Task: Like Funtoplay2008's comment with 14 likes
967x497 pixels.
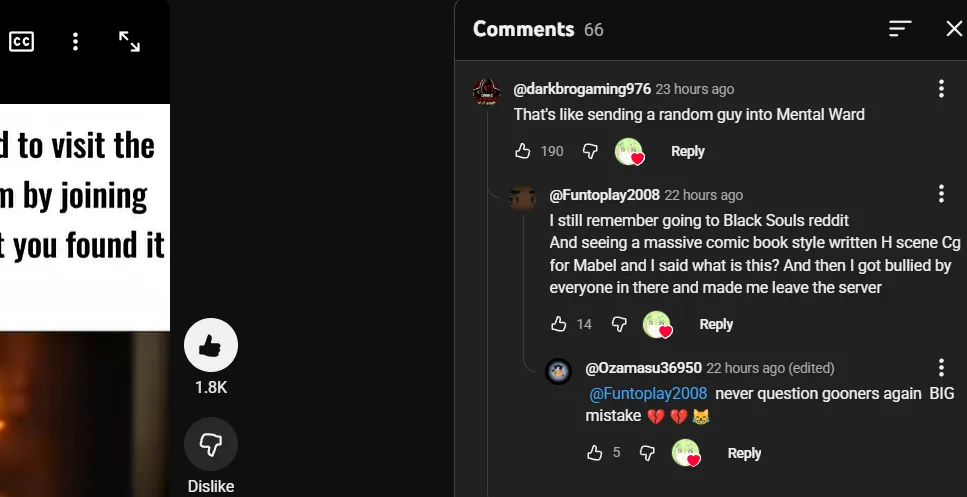Action: 558,324
